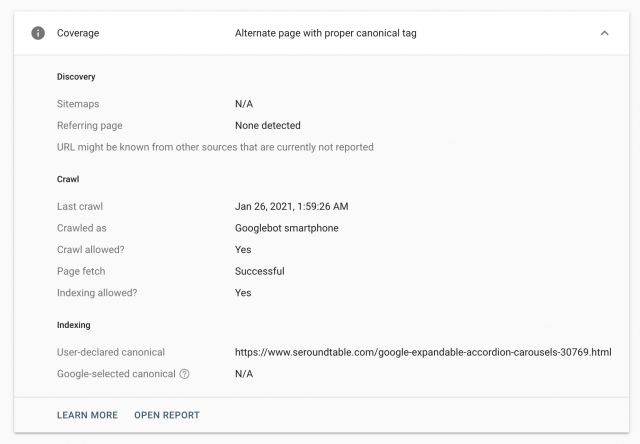Click the Discovery section heading

77,77
